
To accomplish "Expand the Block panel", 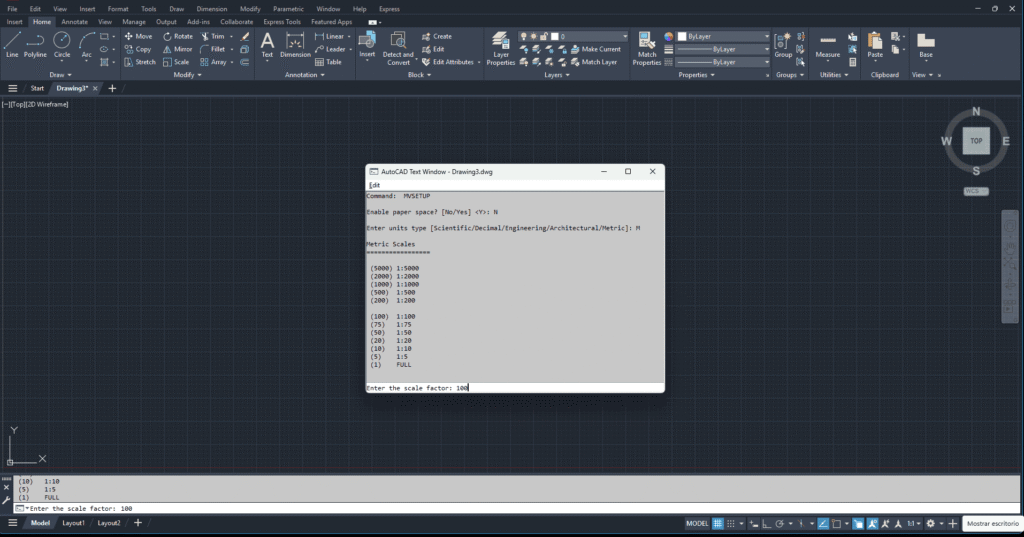I will [419, 74].
